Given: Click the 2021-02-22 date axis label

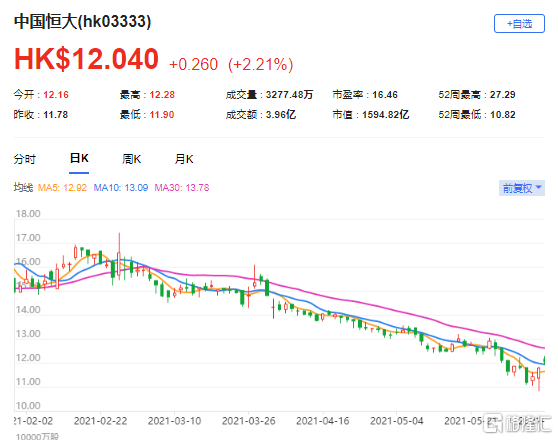Looking at the screenshot, I should coord(100,421).
